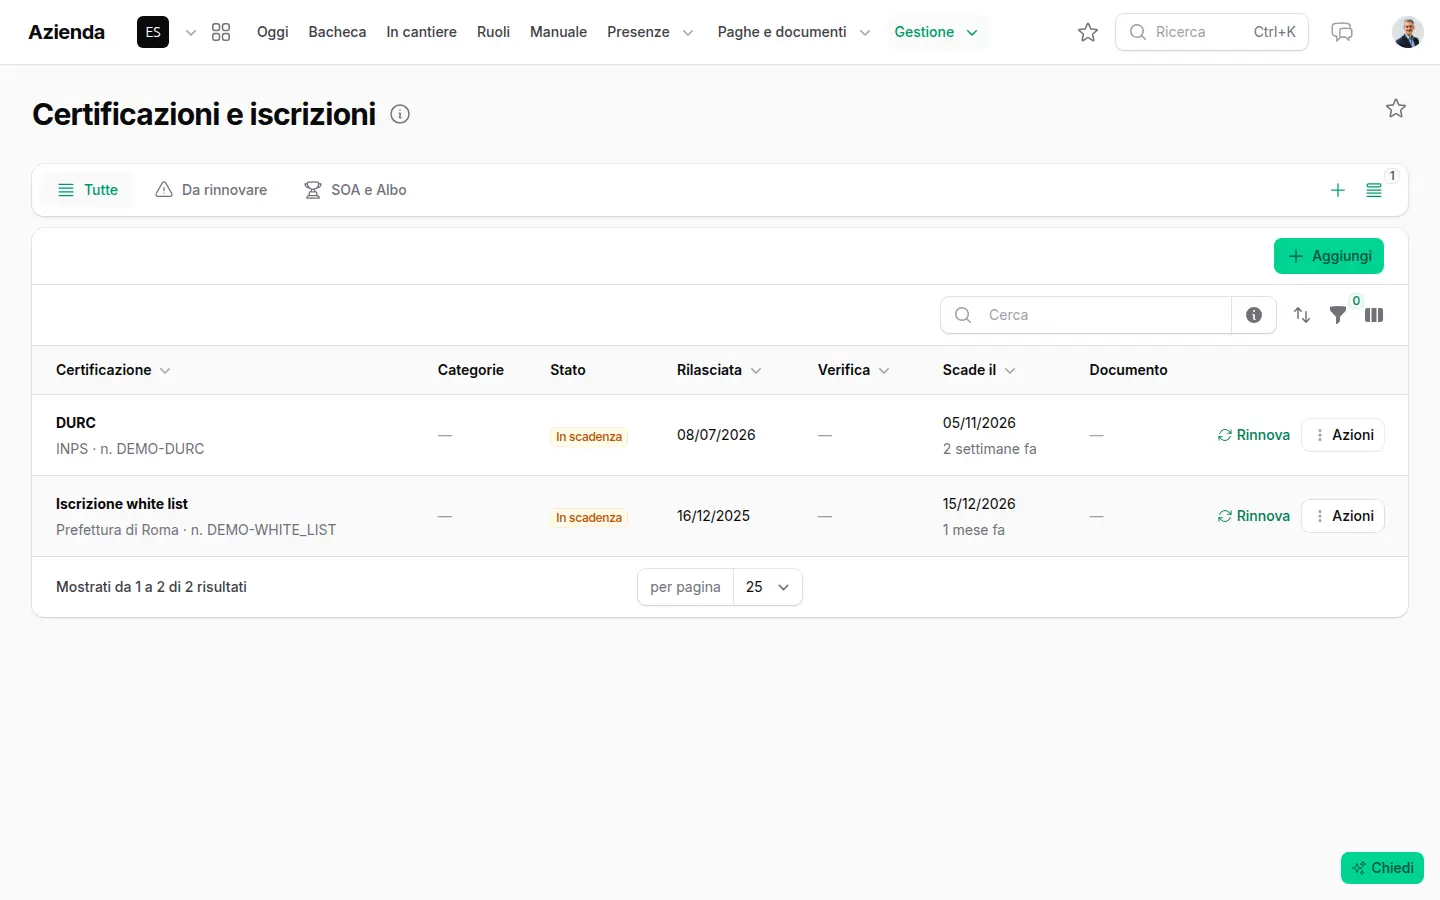Image resolution: width=1440 pixels, height=900 pixels.
Task: Click the green Aggiungi button
Action: (x=1329, y=256)
